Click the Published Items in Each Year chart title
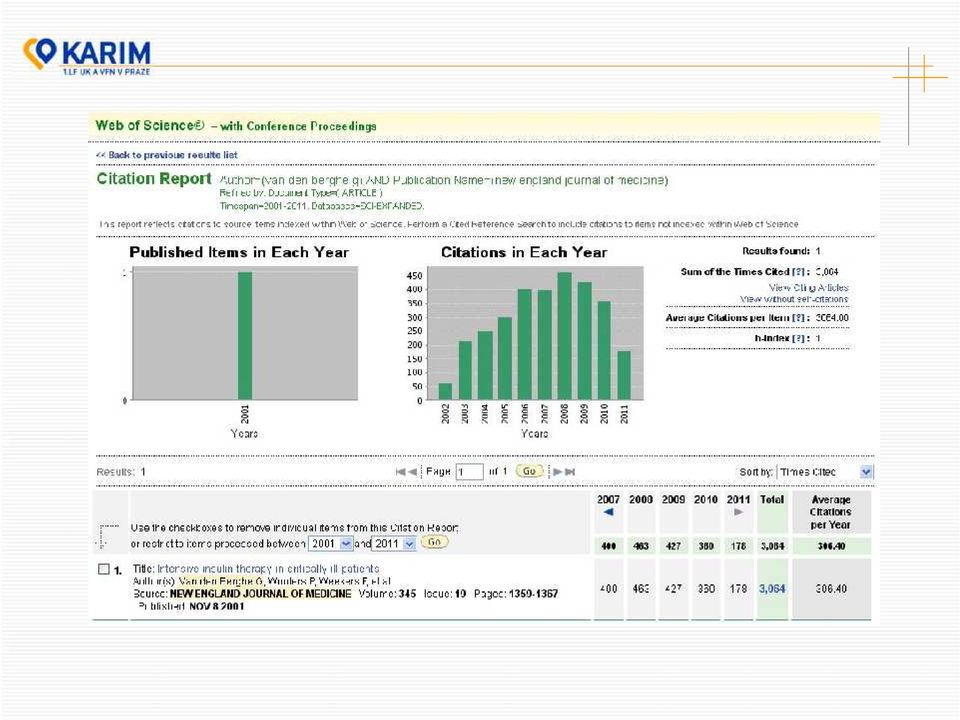The height and width of the screenshot is (720, 960). point(239,252)
